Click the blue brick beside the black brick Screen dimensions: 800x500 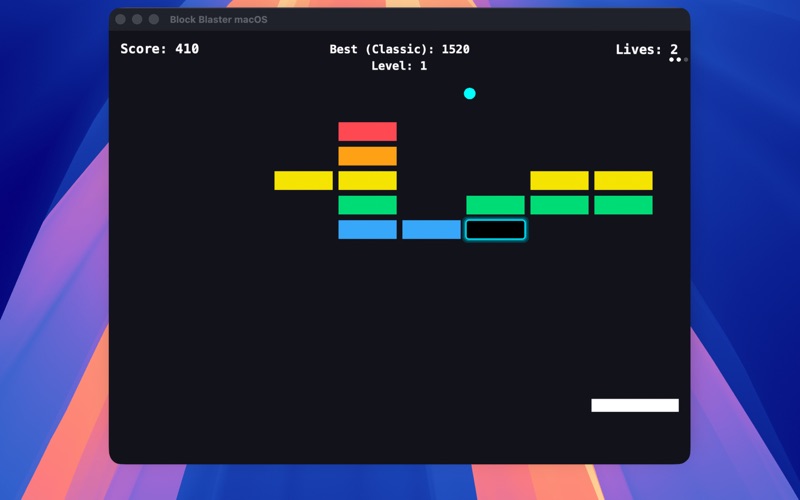tap(432, 230)
